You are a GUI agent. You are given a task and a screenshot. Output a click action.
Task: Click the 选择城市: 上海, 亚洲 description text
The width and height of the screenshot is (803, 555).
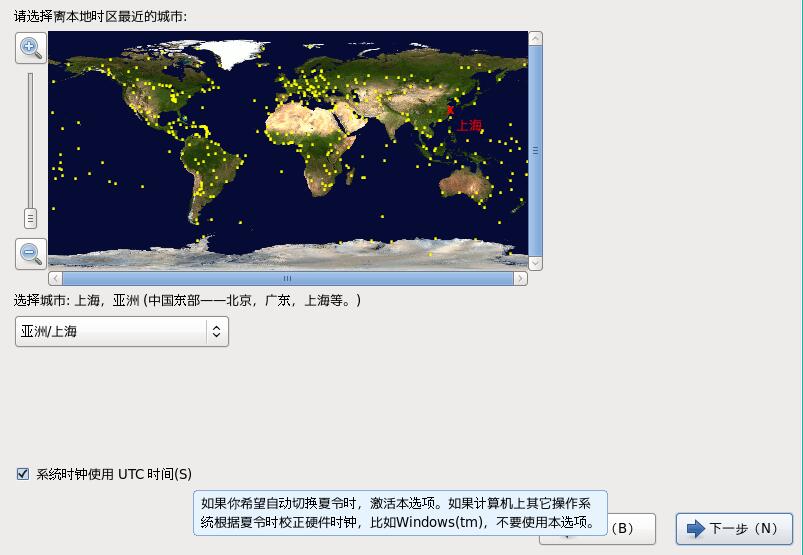coord(187,300)
